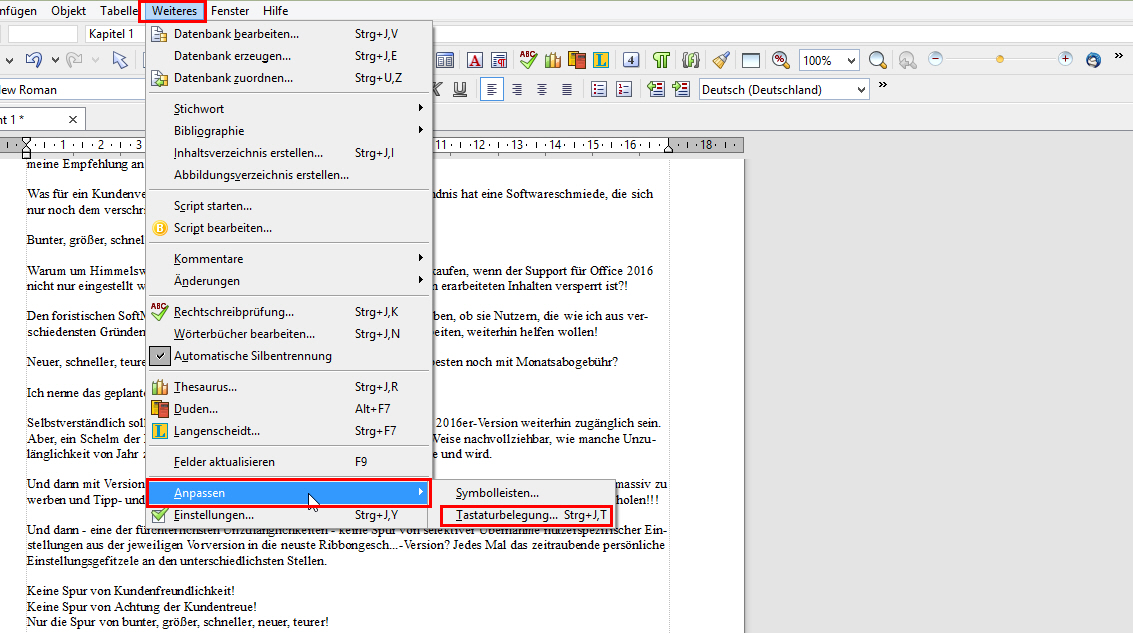Viewport: 1133px width, 633px height.
Task: Close the document tab with the X
Action: [x=73, y=119]
